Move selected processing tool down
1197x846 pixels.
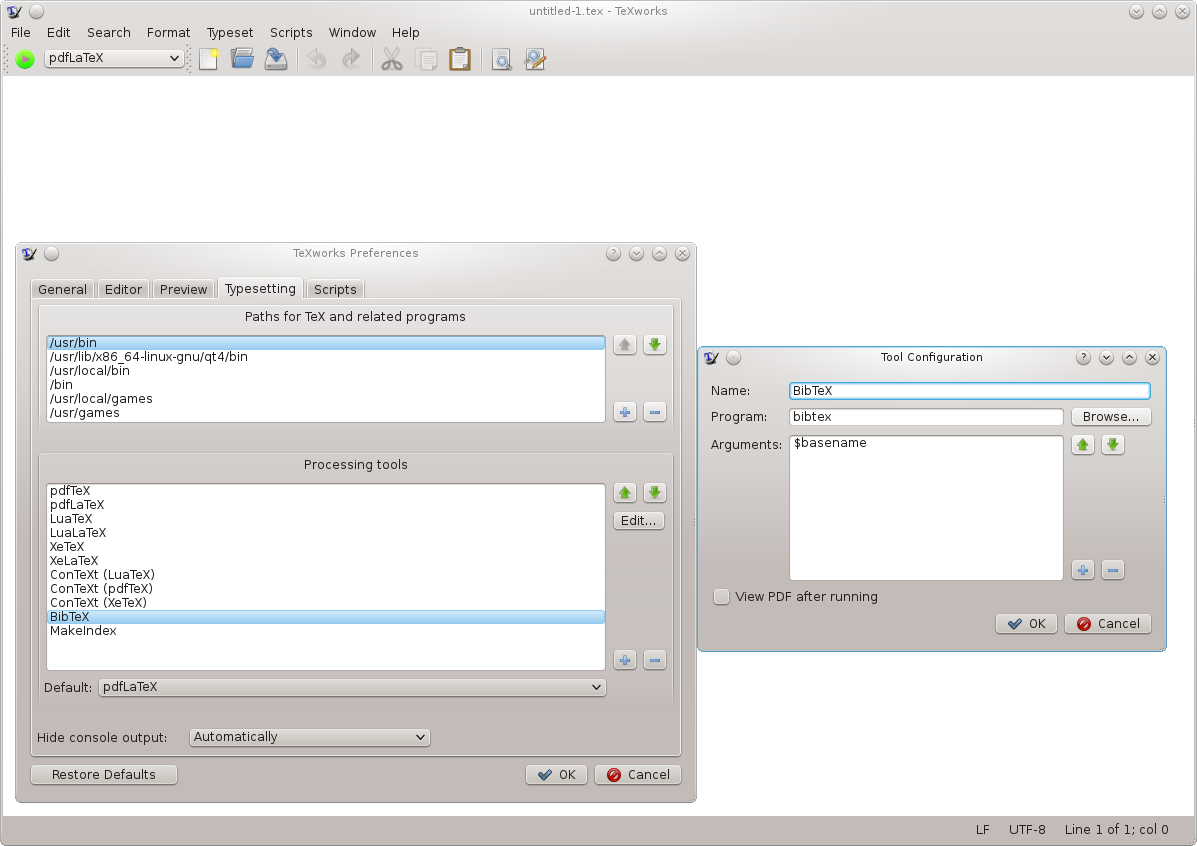(x=654, y=493)
